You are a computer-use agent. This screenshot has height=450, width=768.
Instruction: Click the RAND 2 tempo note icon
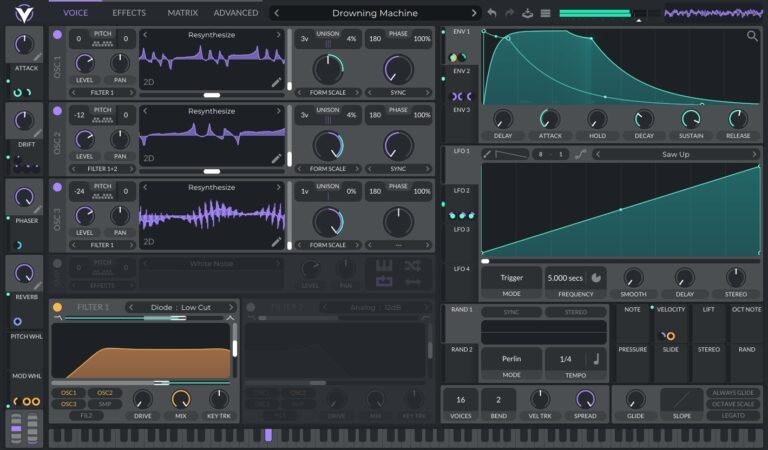coord(596,359)
